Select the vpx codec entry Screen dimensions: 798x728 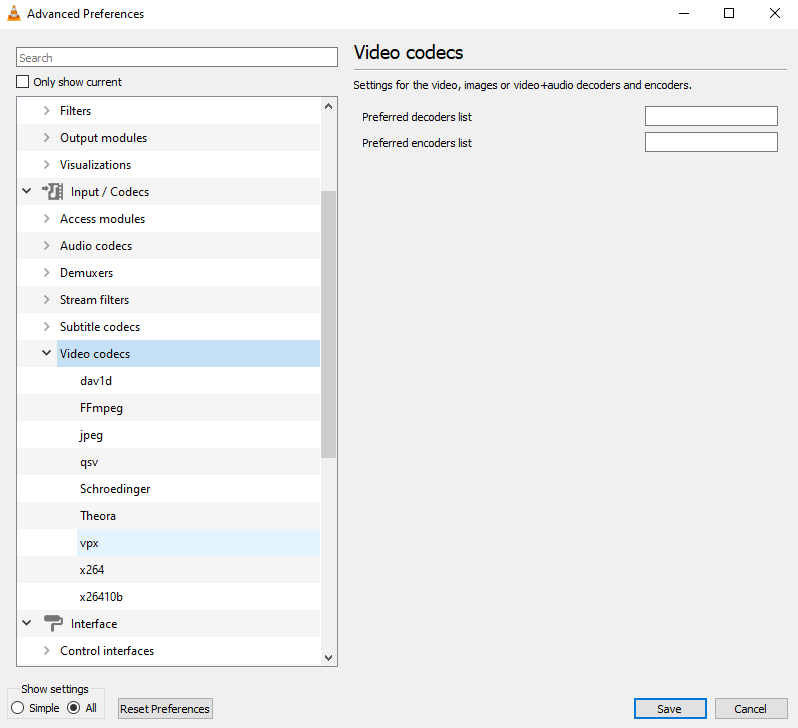click(x=89, y=543)
